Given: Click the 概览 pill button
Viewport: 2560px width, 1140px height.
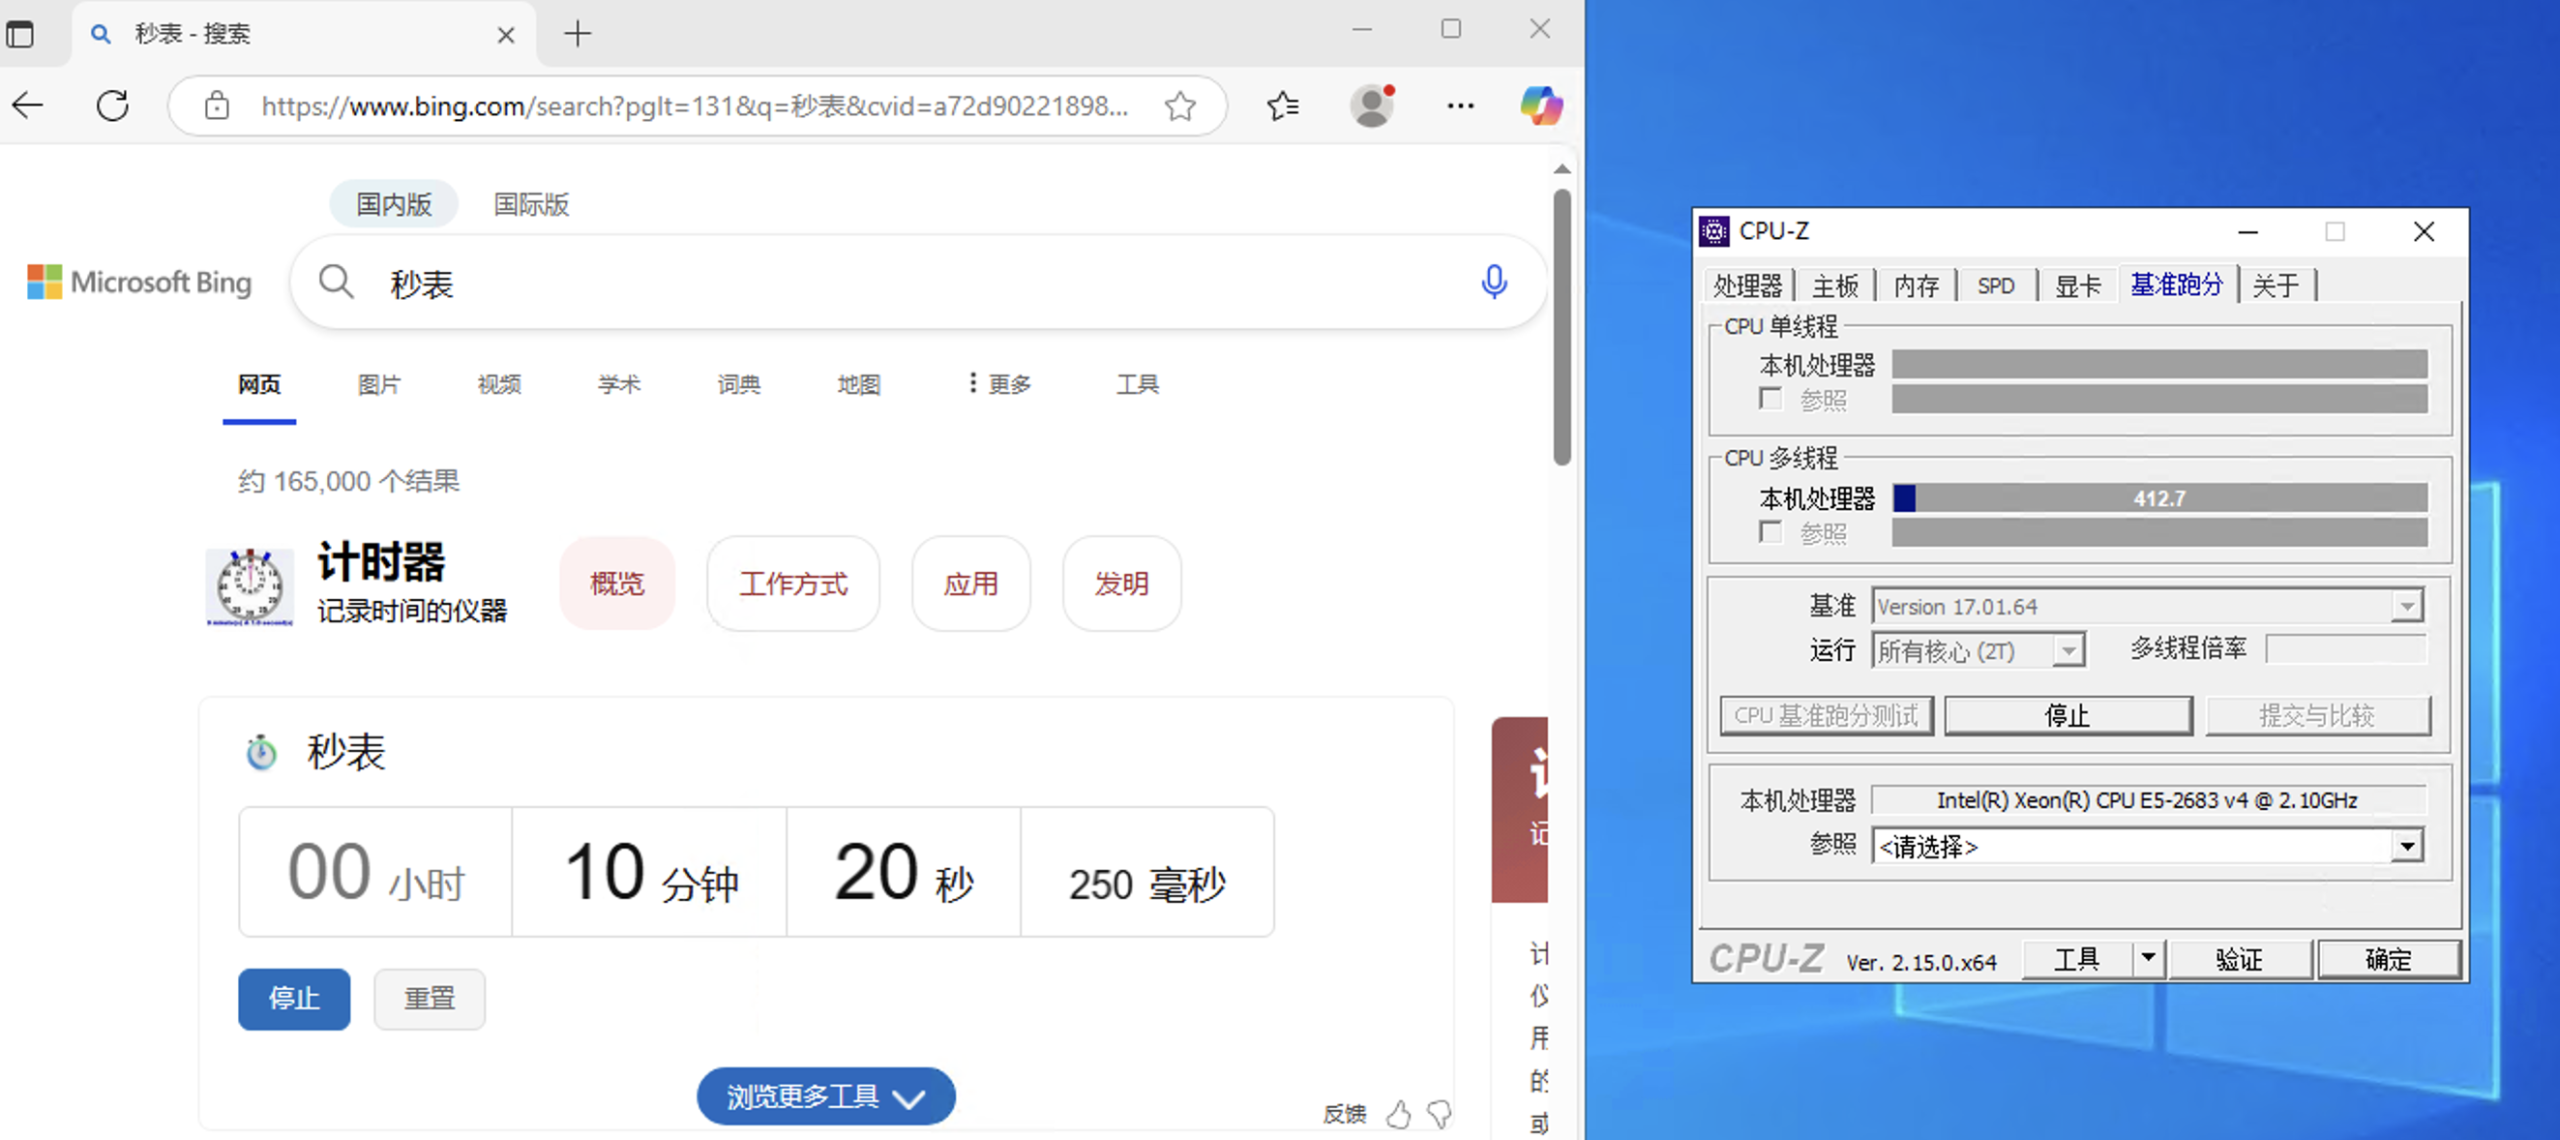Looking at the screenshot, I should pyautogui.click(x=617, y=583).
